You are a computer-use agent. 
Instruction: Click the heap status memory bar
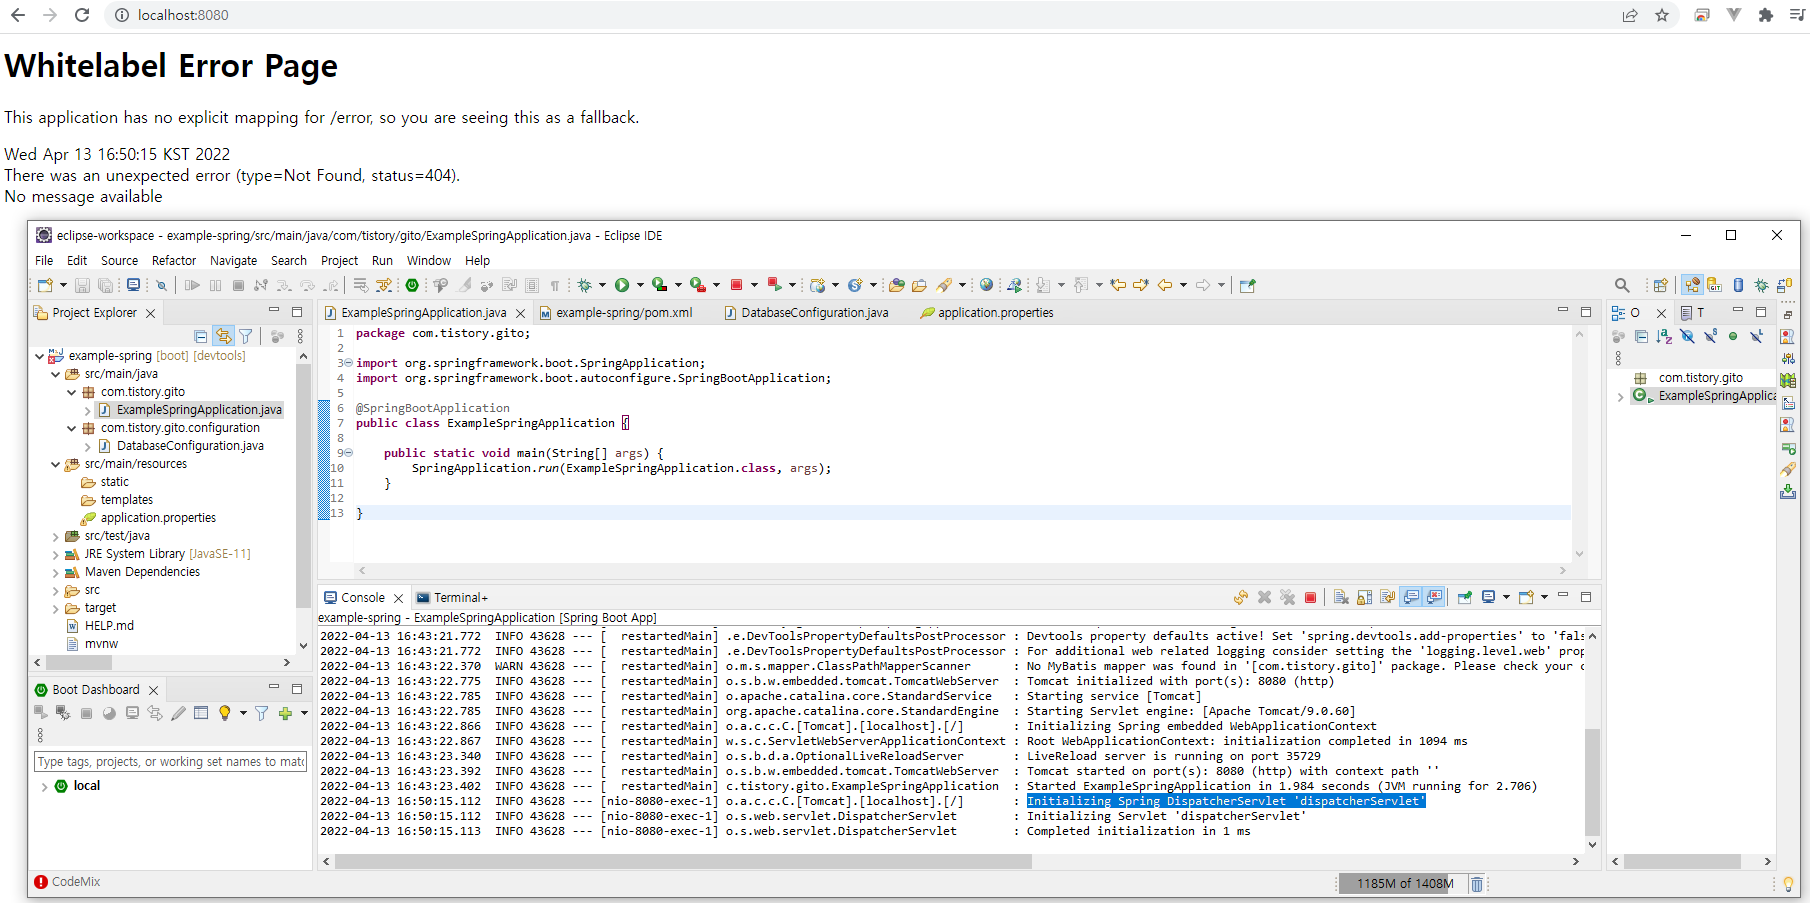click(1402, 884)
